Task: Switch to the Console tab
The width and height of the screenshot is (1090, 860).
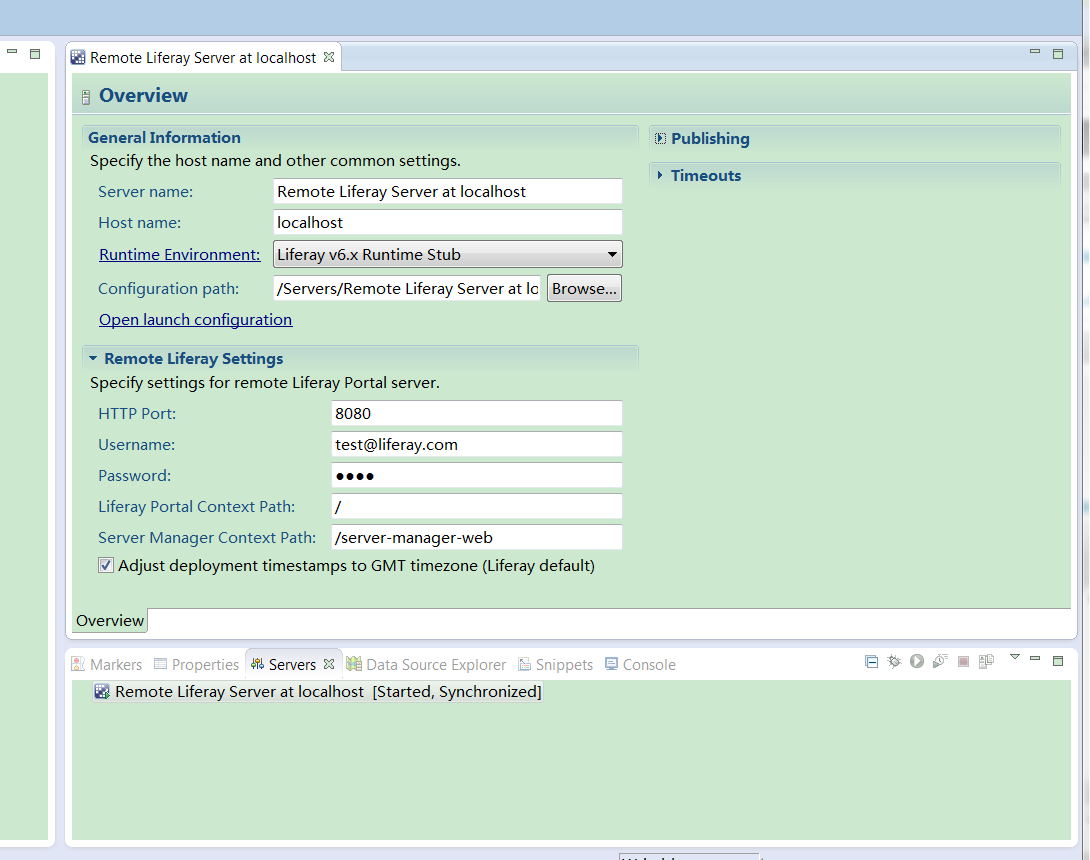Action: tap(640, 665)
